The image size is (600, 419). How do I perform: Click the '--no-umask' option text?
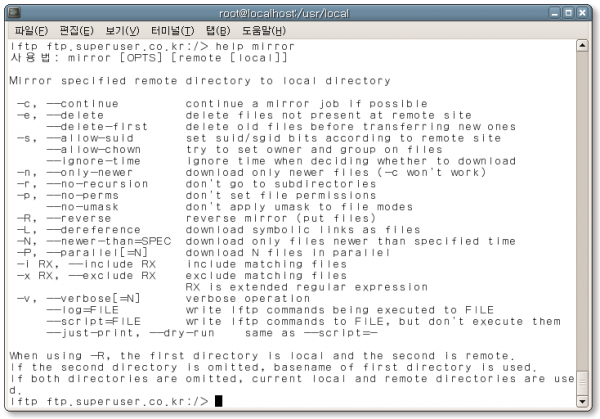83,207
